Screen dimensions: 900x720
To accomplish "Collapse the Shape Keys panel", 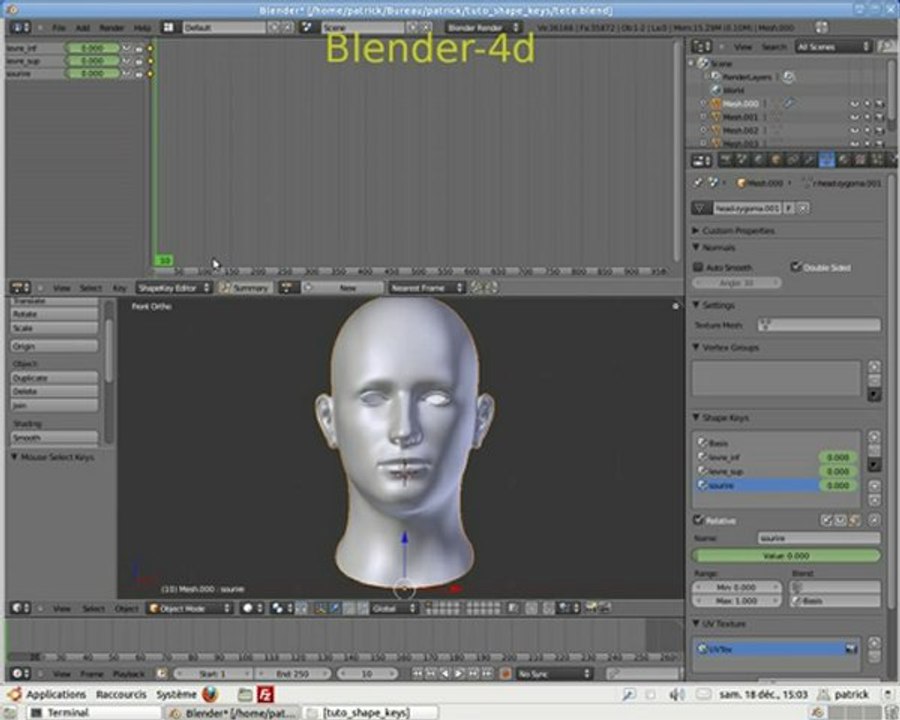I will (x=696, y=417).
